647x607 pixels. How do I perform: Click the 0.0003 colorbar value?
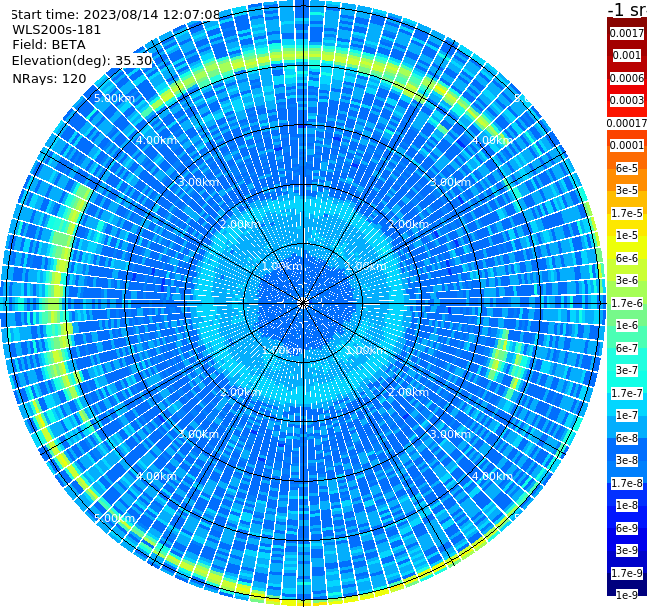click(x=627, y=100)
